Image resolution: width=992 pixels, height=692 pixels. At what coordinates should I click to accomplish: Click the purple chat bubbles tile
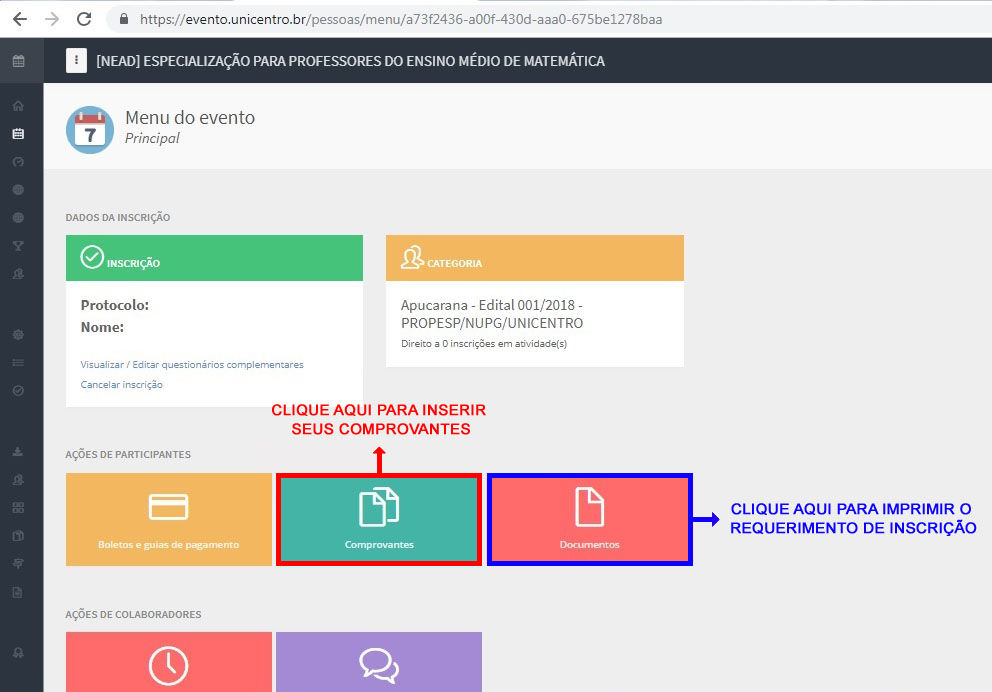[379, 662]
